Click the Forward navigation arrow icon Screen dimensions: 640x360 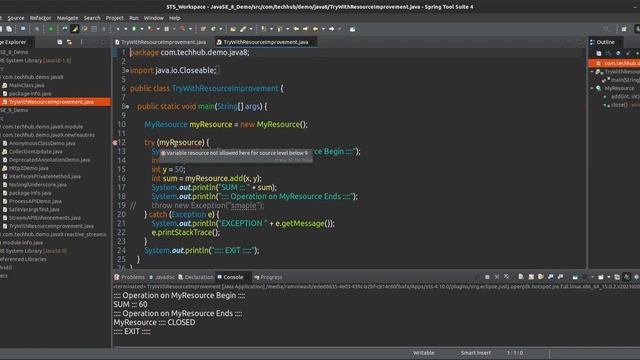pyautogui.click(x=331, y=29)
